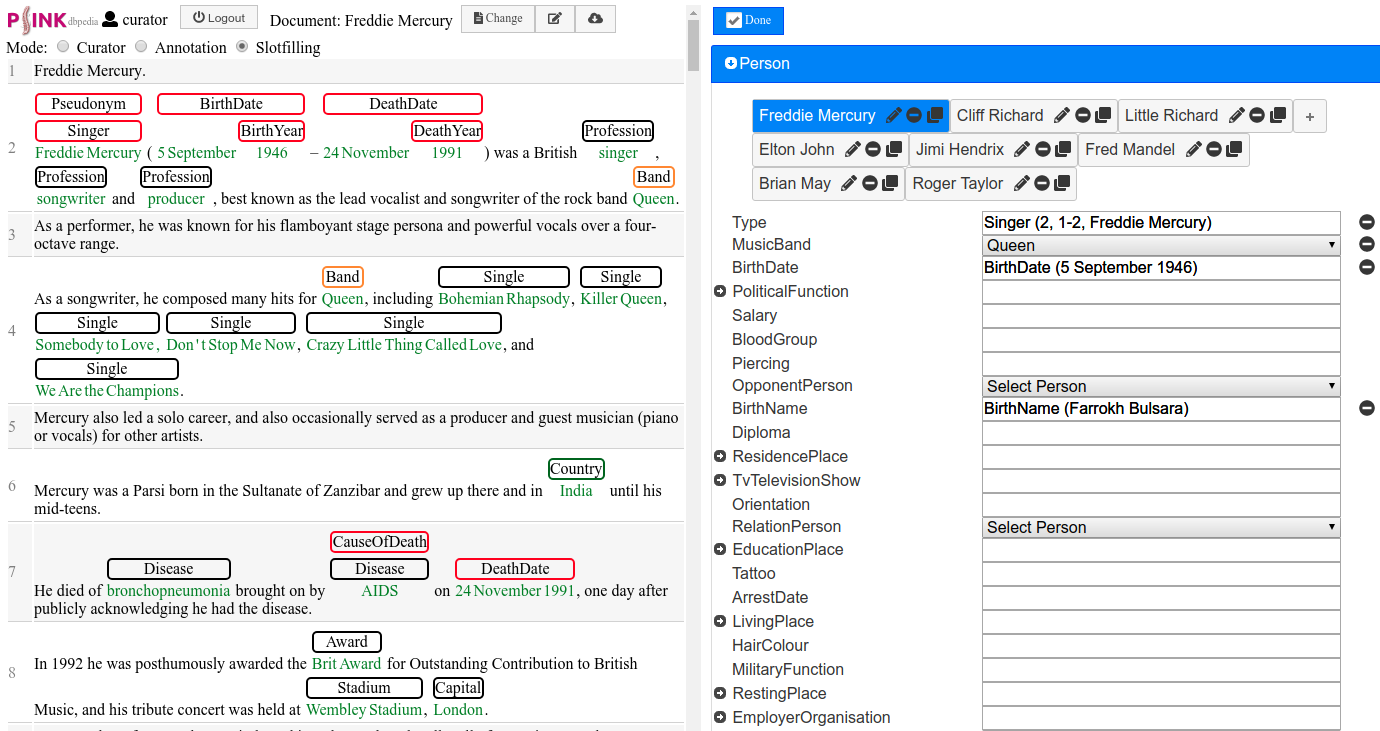The image size is (1380, 731).
Task: Expand the LivingPlace slot
Action: (720, 621)
